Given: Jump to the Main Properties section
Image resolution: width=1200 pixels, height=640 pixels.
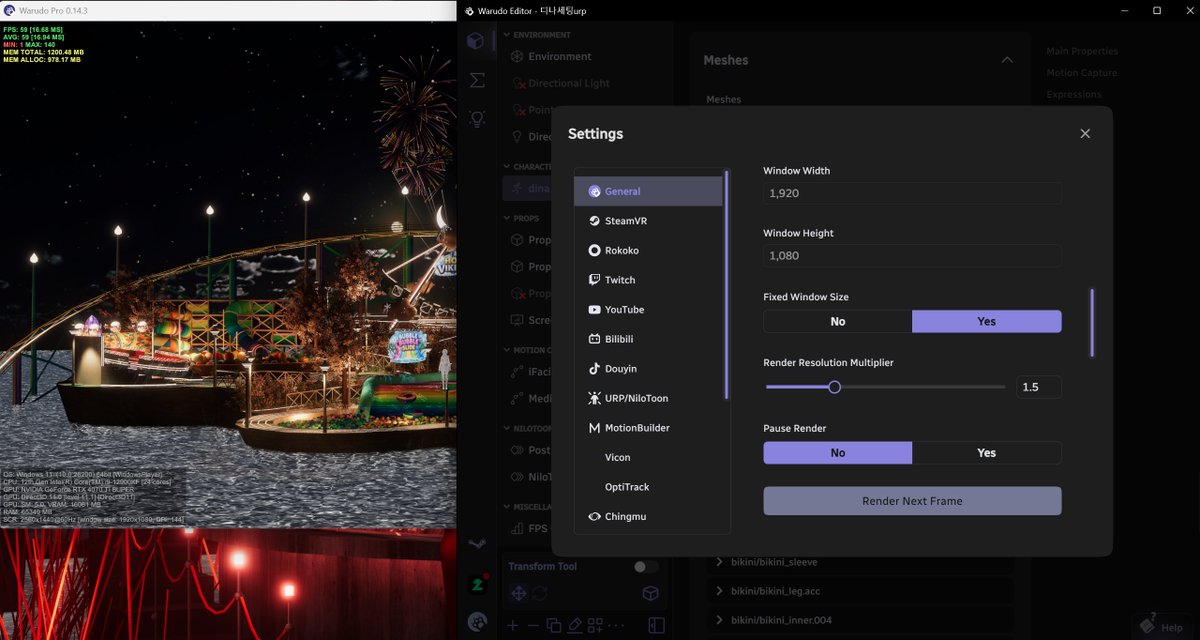Looking at the screenshot, I should tap(1082, 51).
